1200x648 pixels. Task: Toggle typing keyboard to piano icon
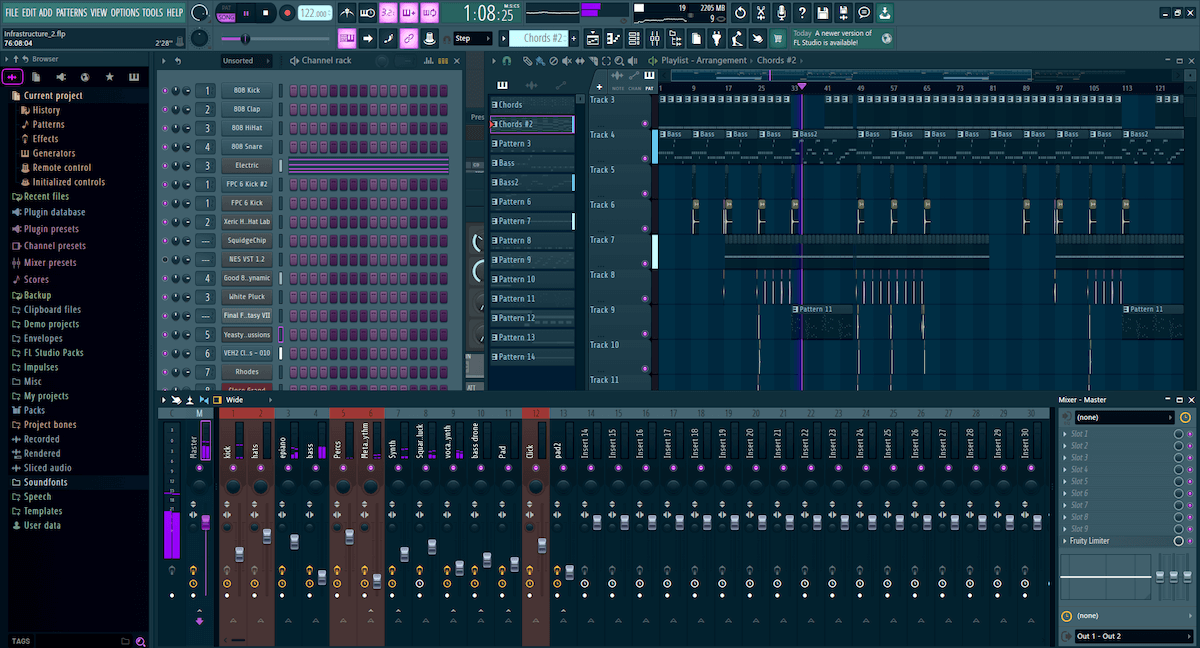point(347,39)
